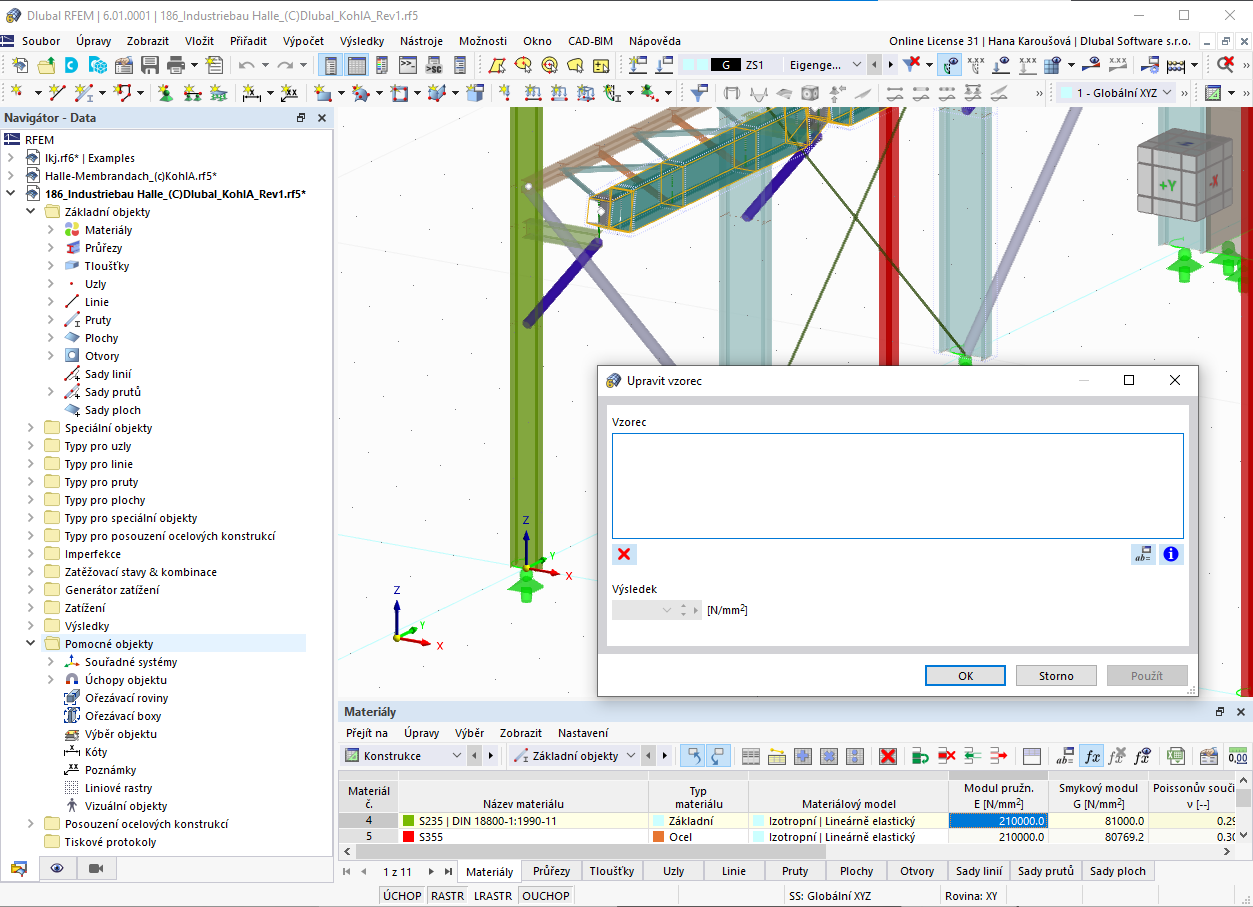Click the new nodal support icon
This screenshot has width=1253, height=907.
(x=165, y=93)
